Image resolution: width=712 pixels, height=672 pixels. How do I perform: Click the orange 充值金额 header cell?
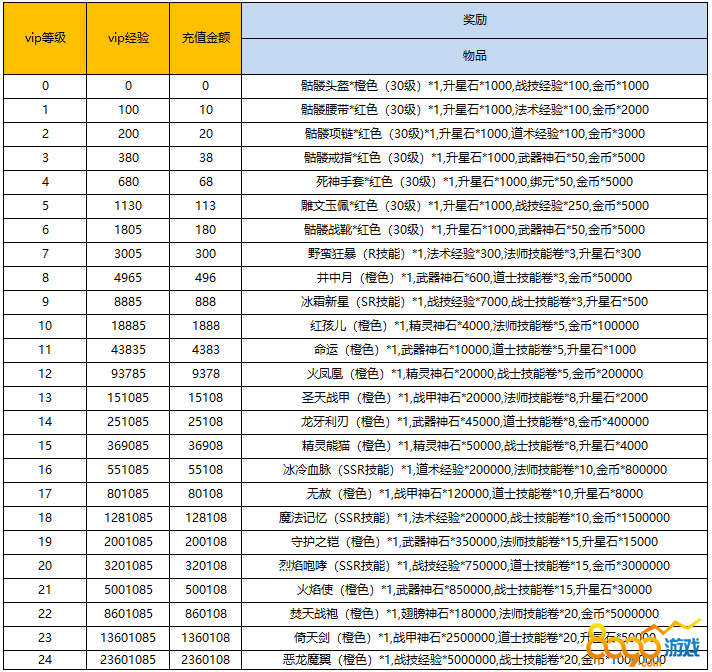tap(205, 38)
